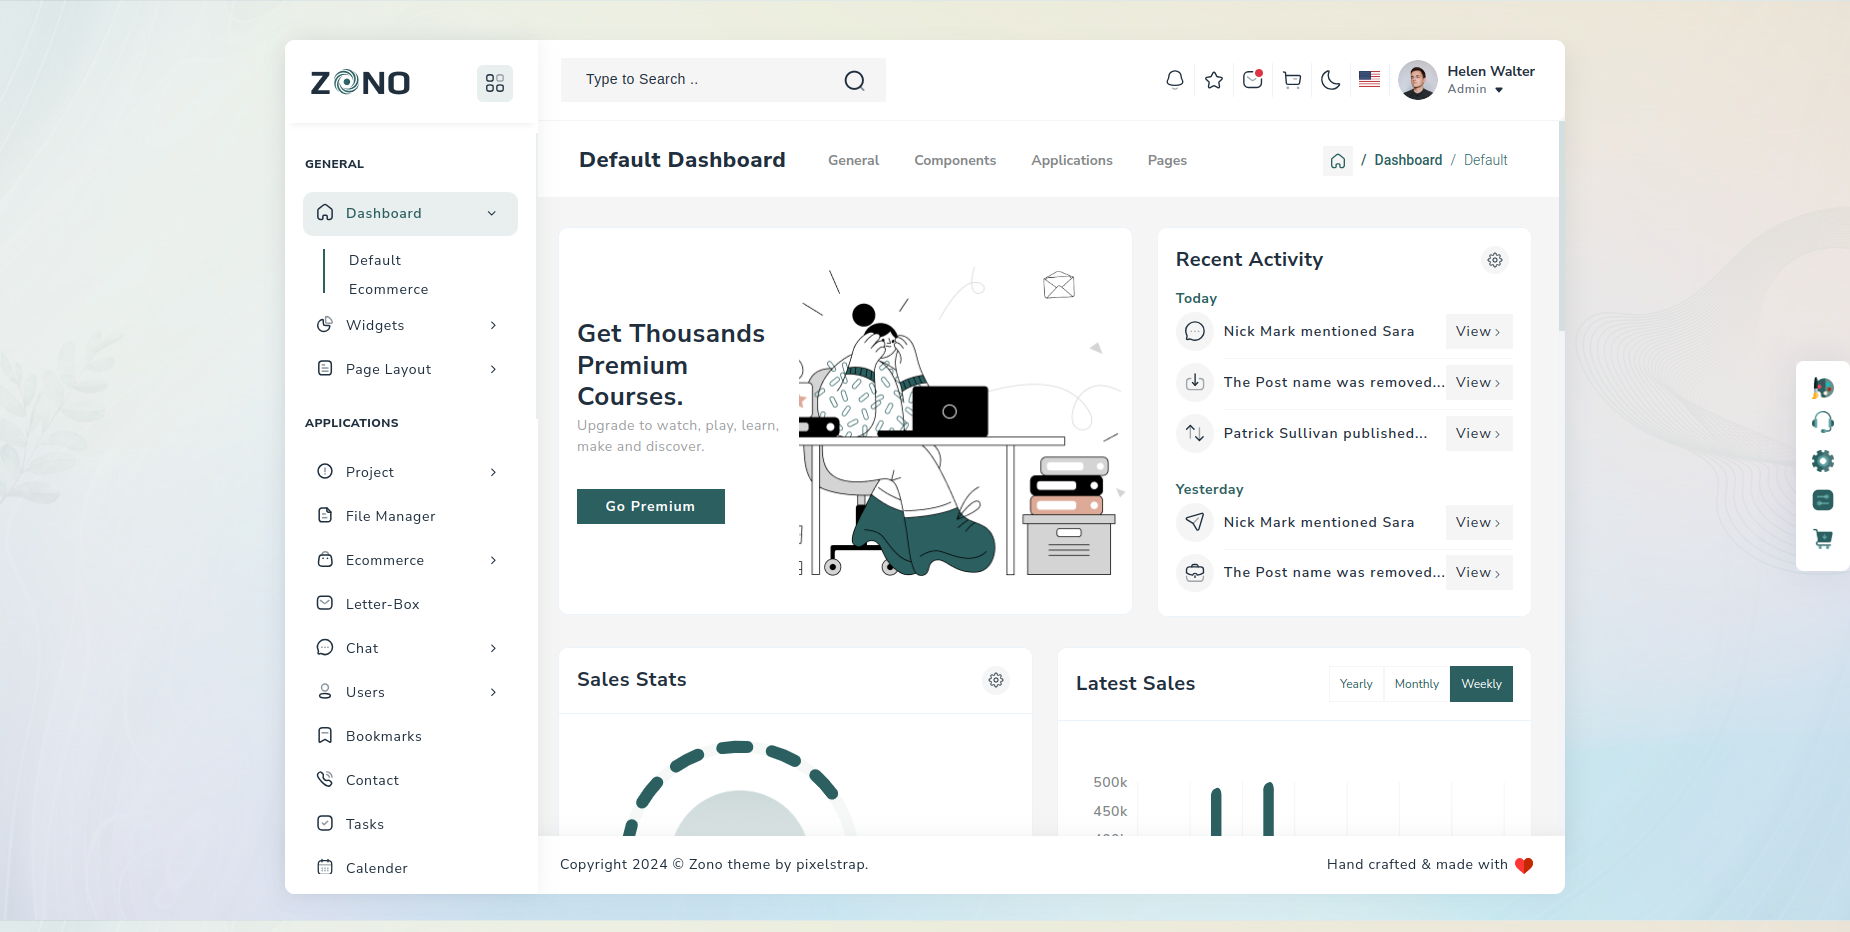
Task: Open Recent Activity settings gear
Action: (x=1495, y=260)
